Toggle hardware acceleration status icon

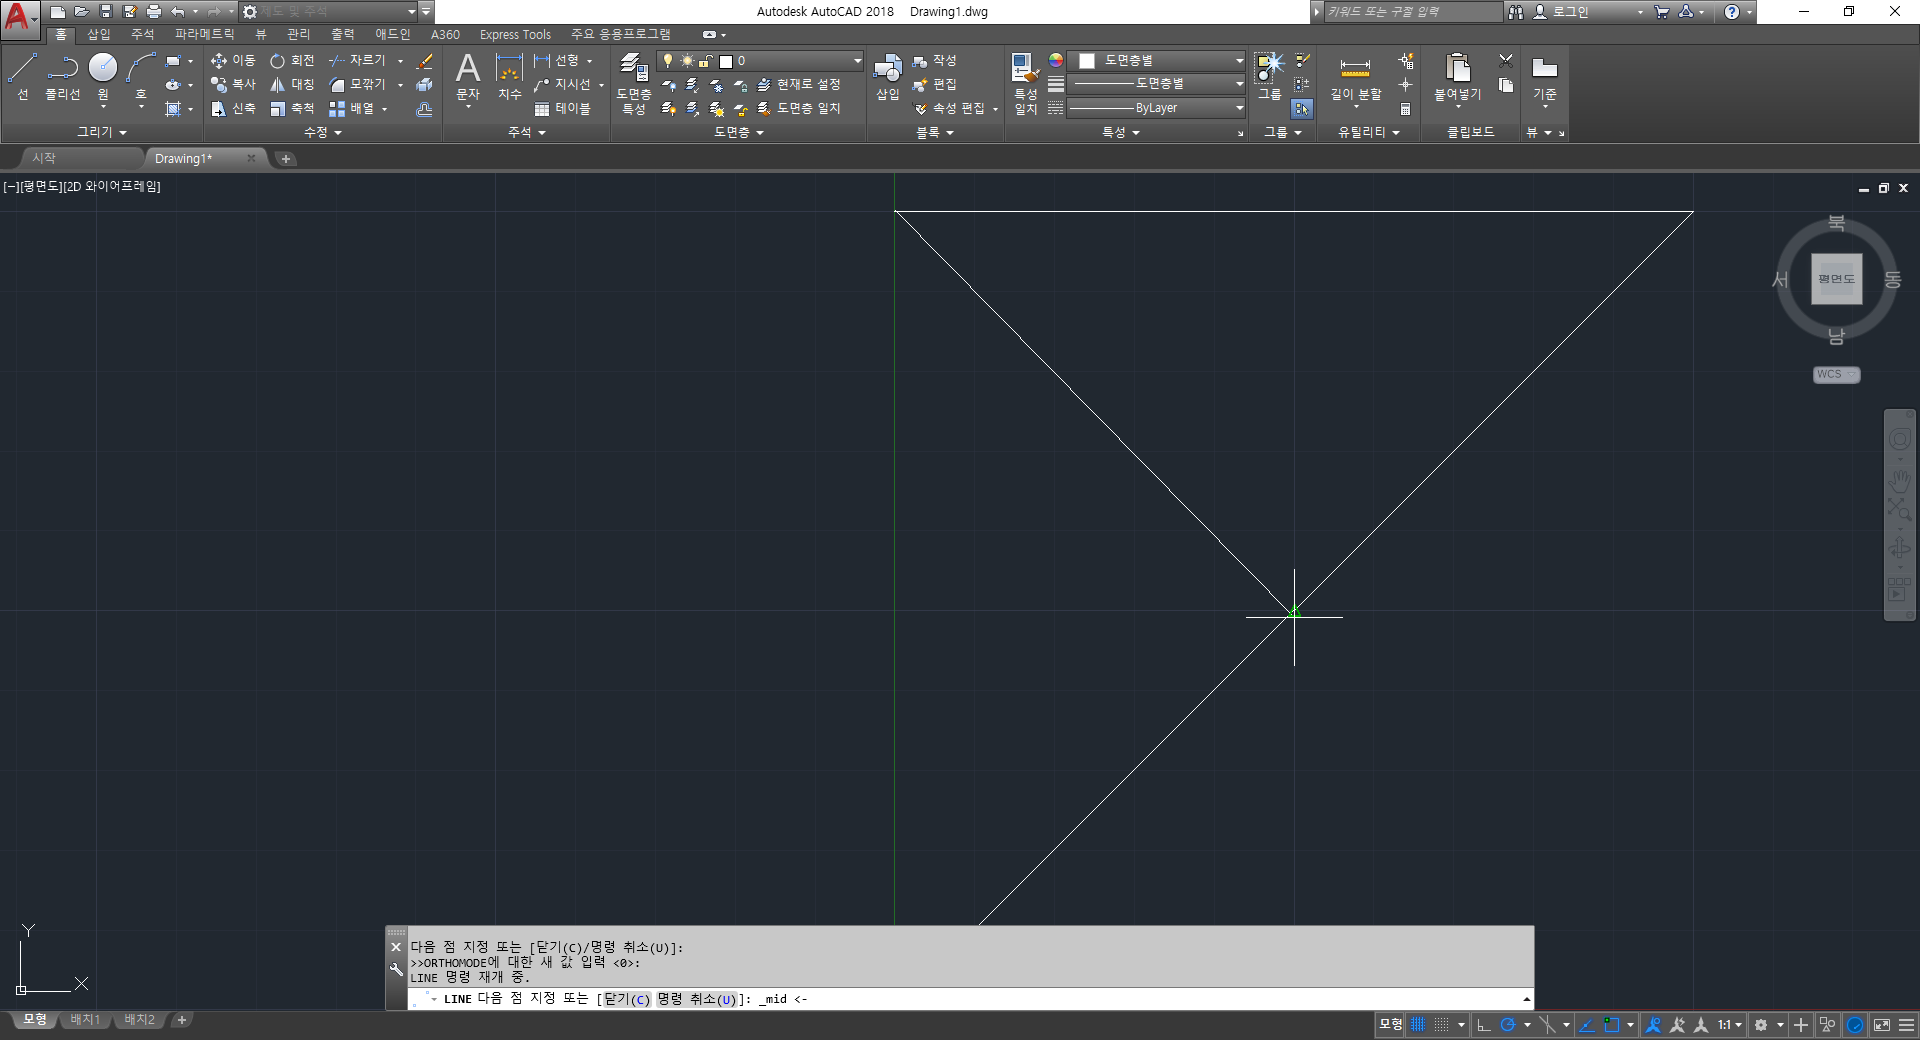click(1855, 1025)
